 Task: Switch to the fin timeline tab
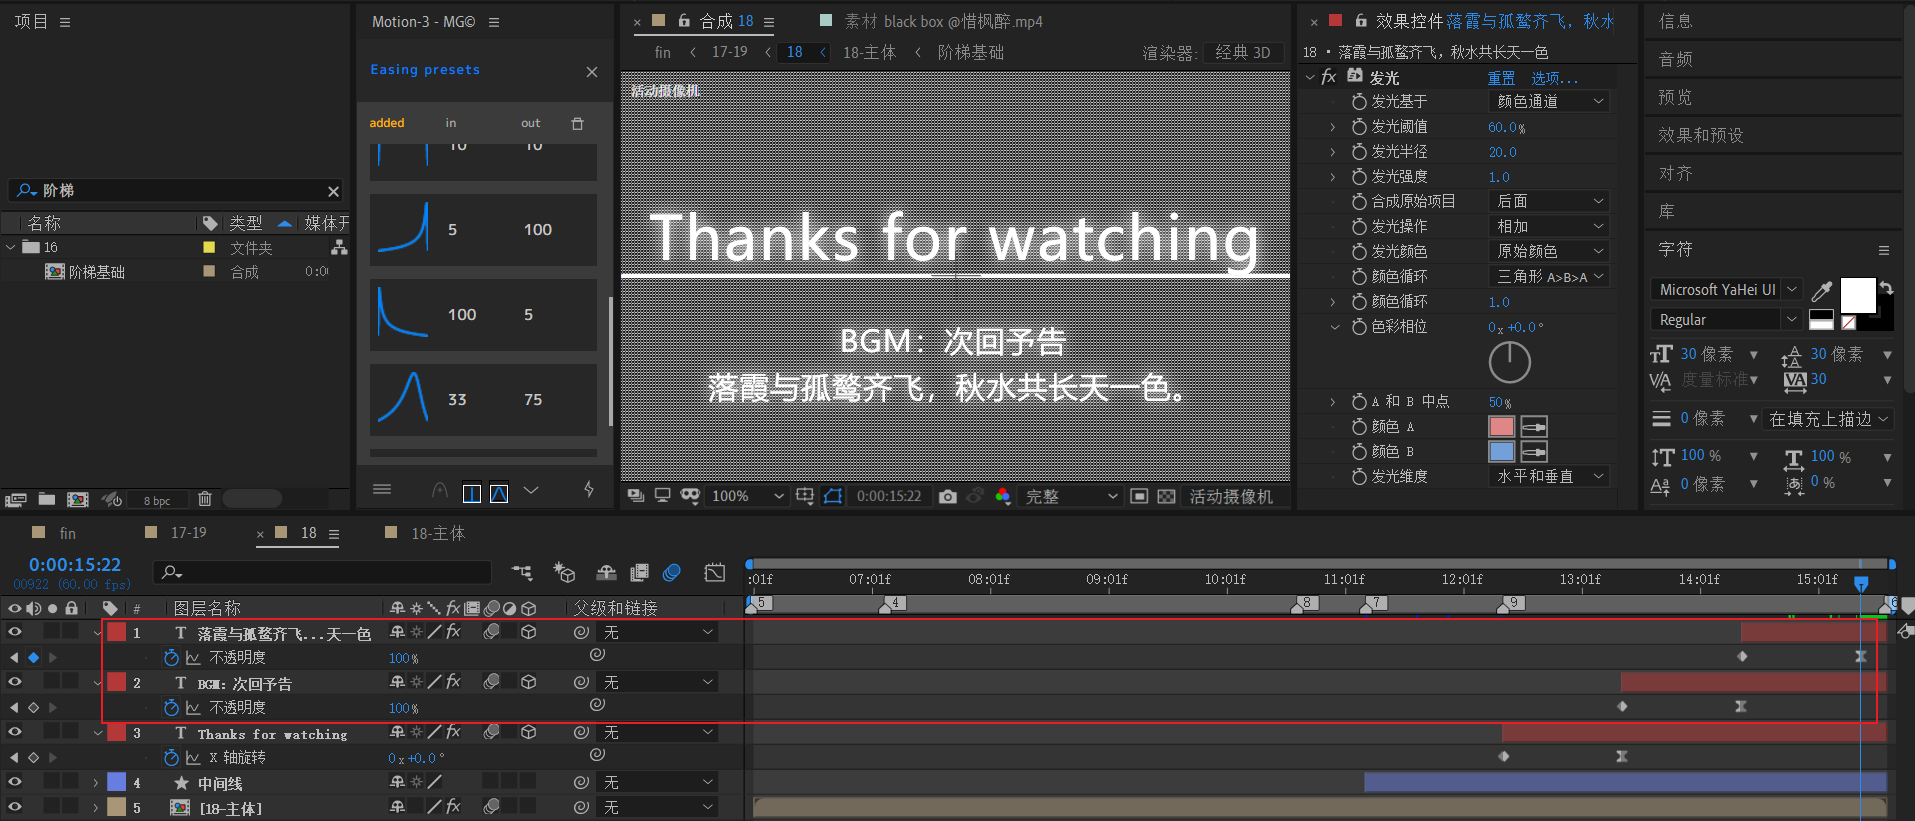[67, 533]
